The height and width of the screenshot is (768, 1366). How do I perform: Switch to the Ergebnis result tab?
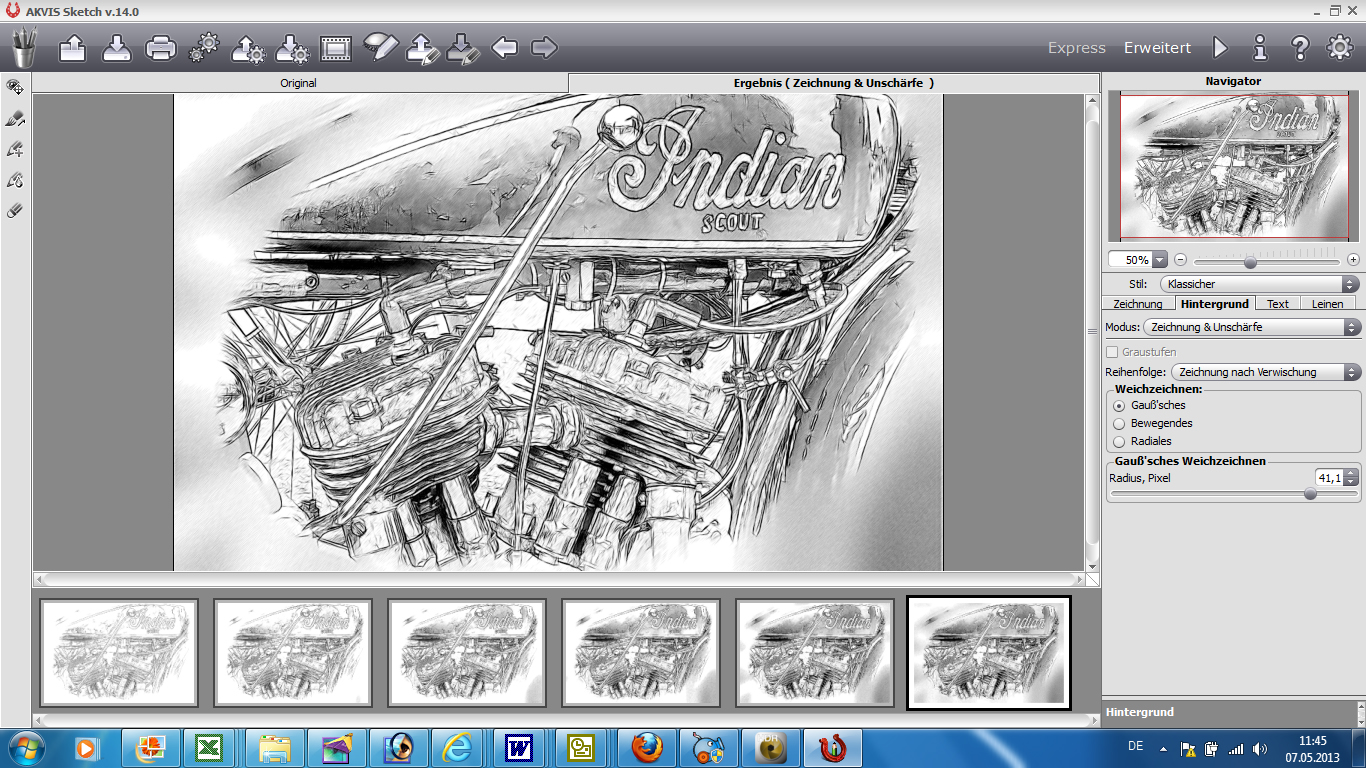[x=834, y=83]
